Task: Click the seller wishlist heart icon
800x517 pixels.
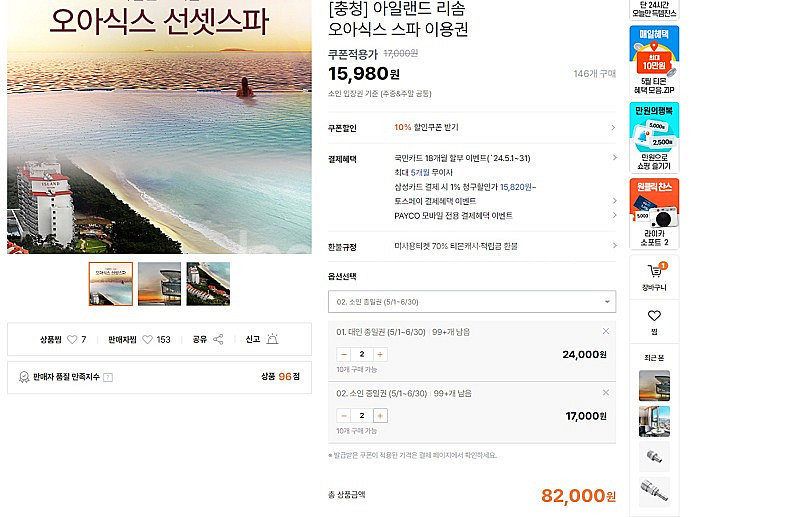Action: [147, 339]
